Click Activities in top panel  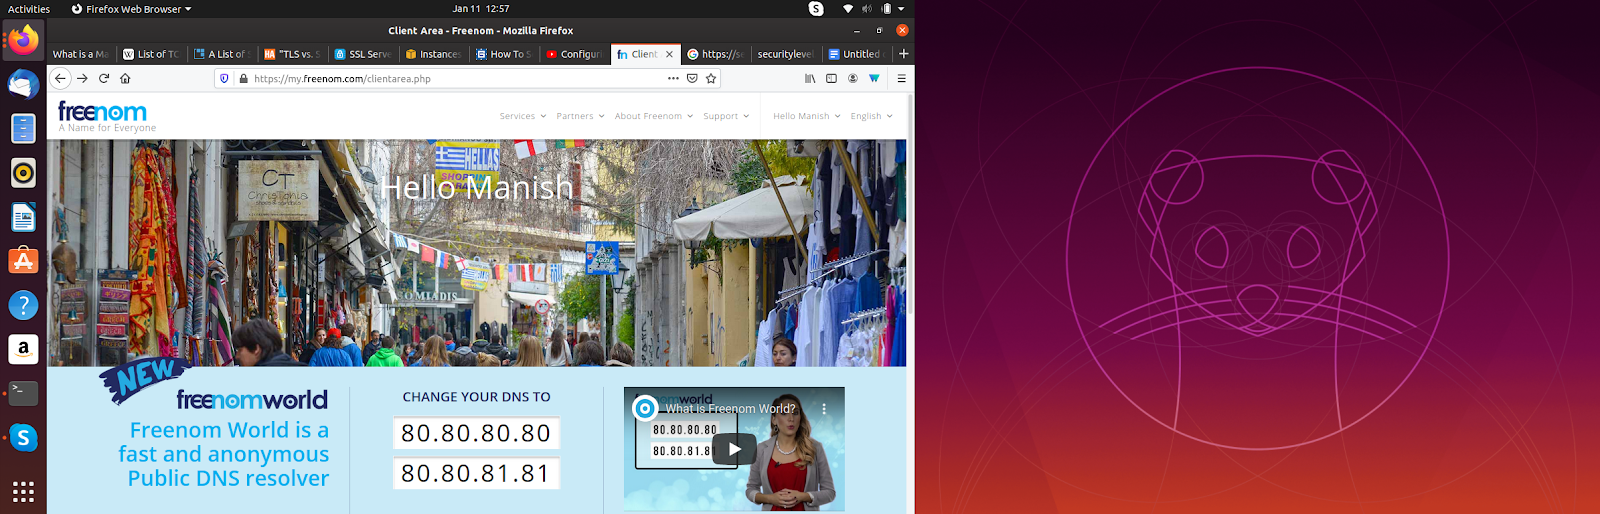29,9
